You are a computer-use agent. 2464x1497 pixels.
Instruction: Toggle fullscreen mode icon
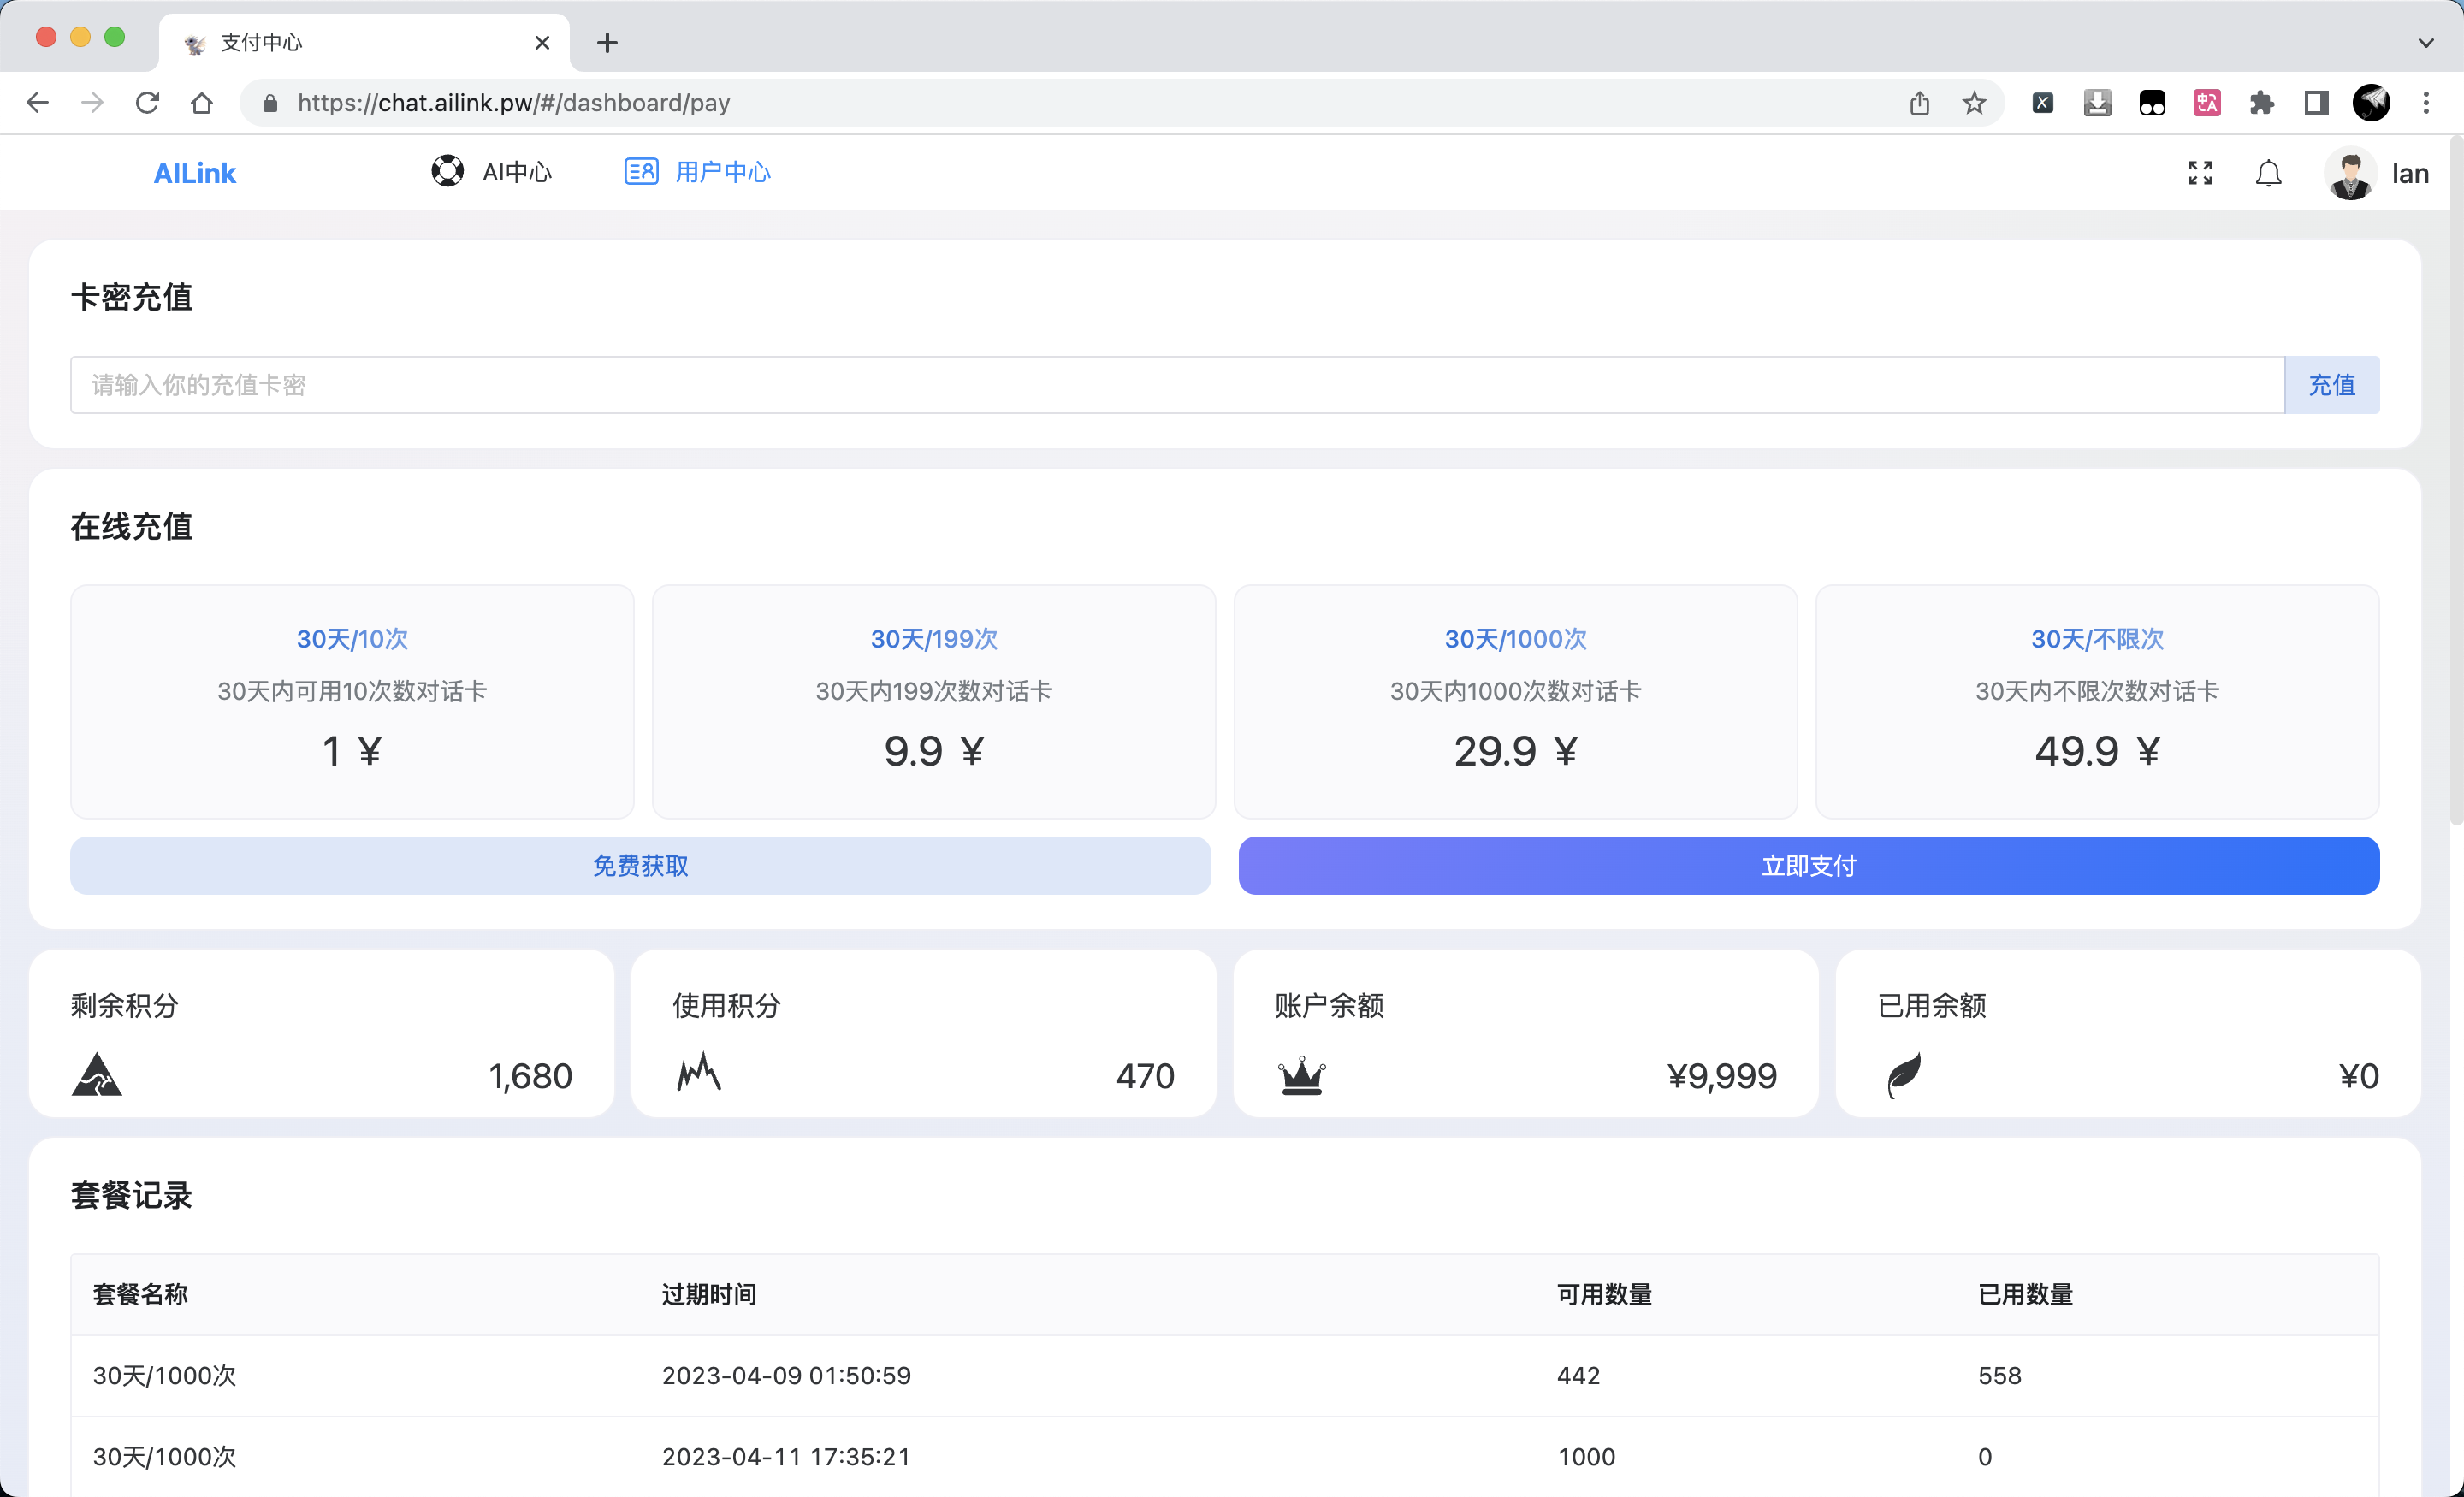coord(2200,173)
